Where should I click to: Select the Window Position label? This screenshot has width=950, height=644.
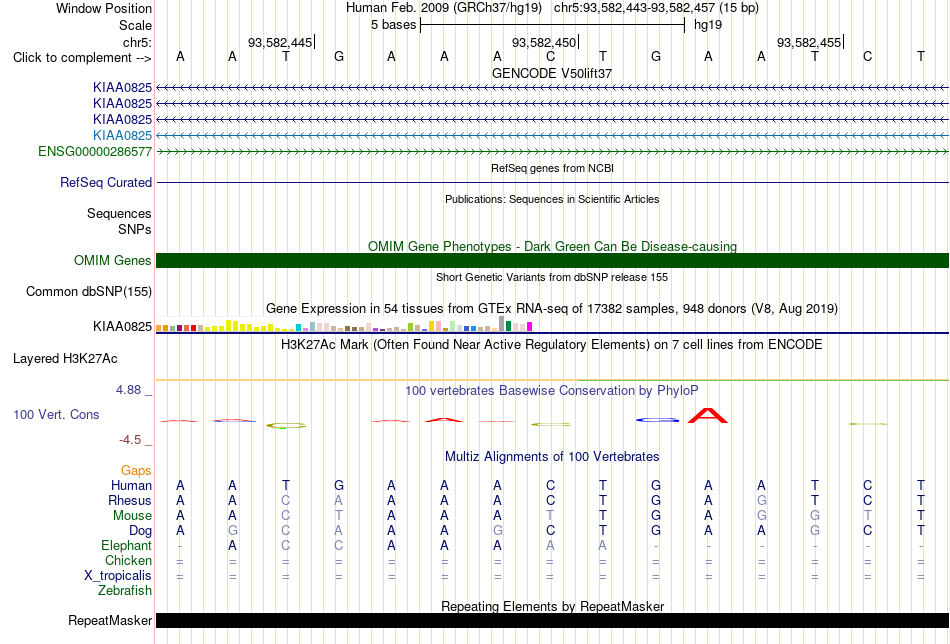(104, 8)
